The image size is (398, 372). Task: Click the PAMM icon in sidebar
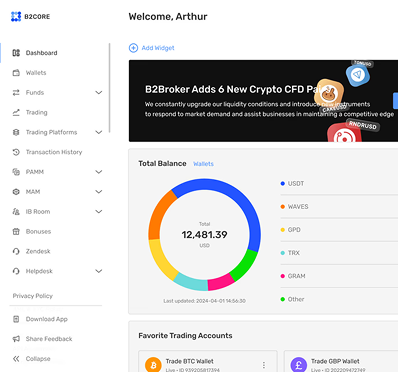coord(16,172)
